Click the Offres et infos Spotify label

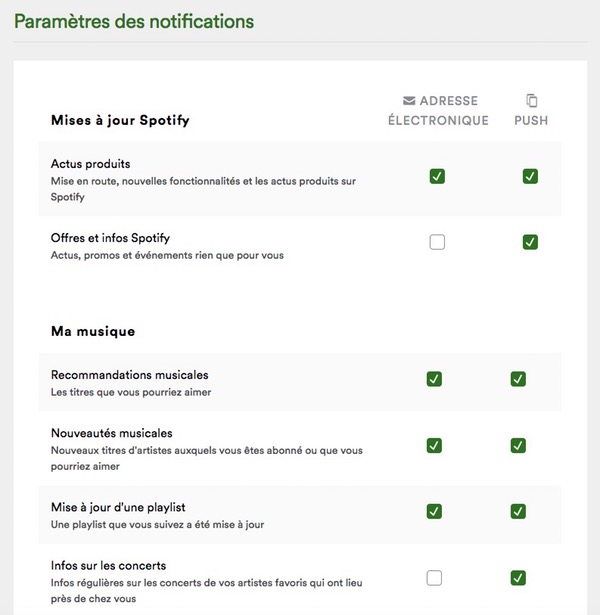(110, 238)
